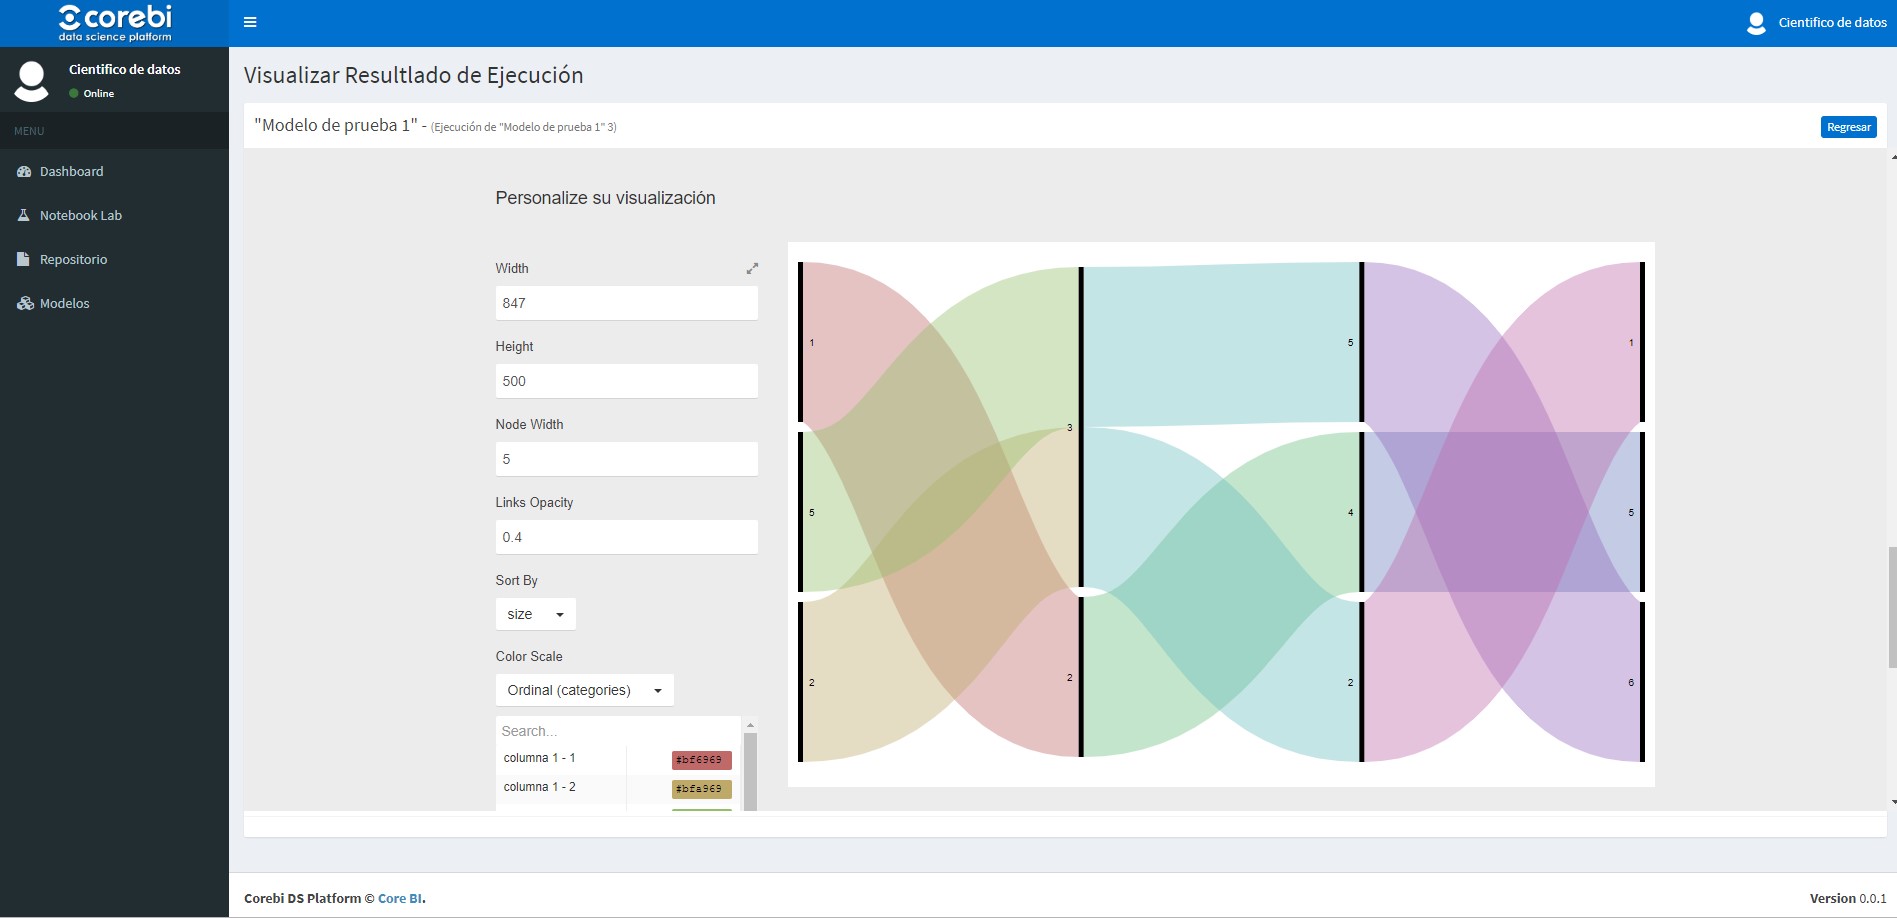Toggle the hamburger sidebar menu icon
This screenshot has width=1897, height=919.
(250, 22)
